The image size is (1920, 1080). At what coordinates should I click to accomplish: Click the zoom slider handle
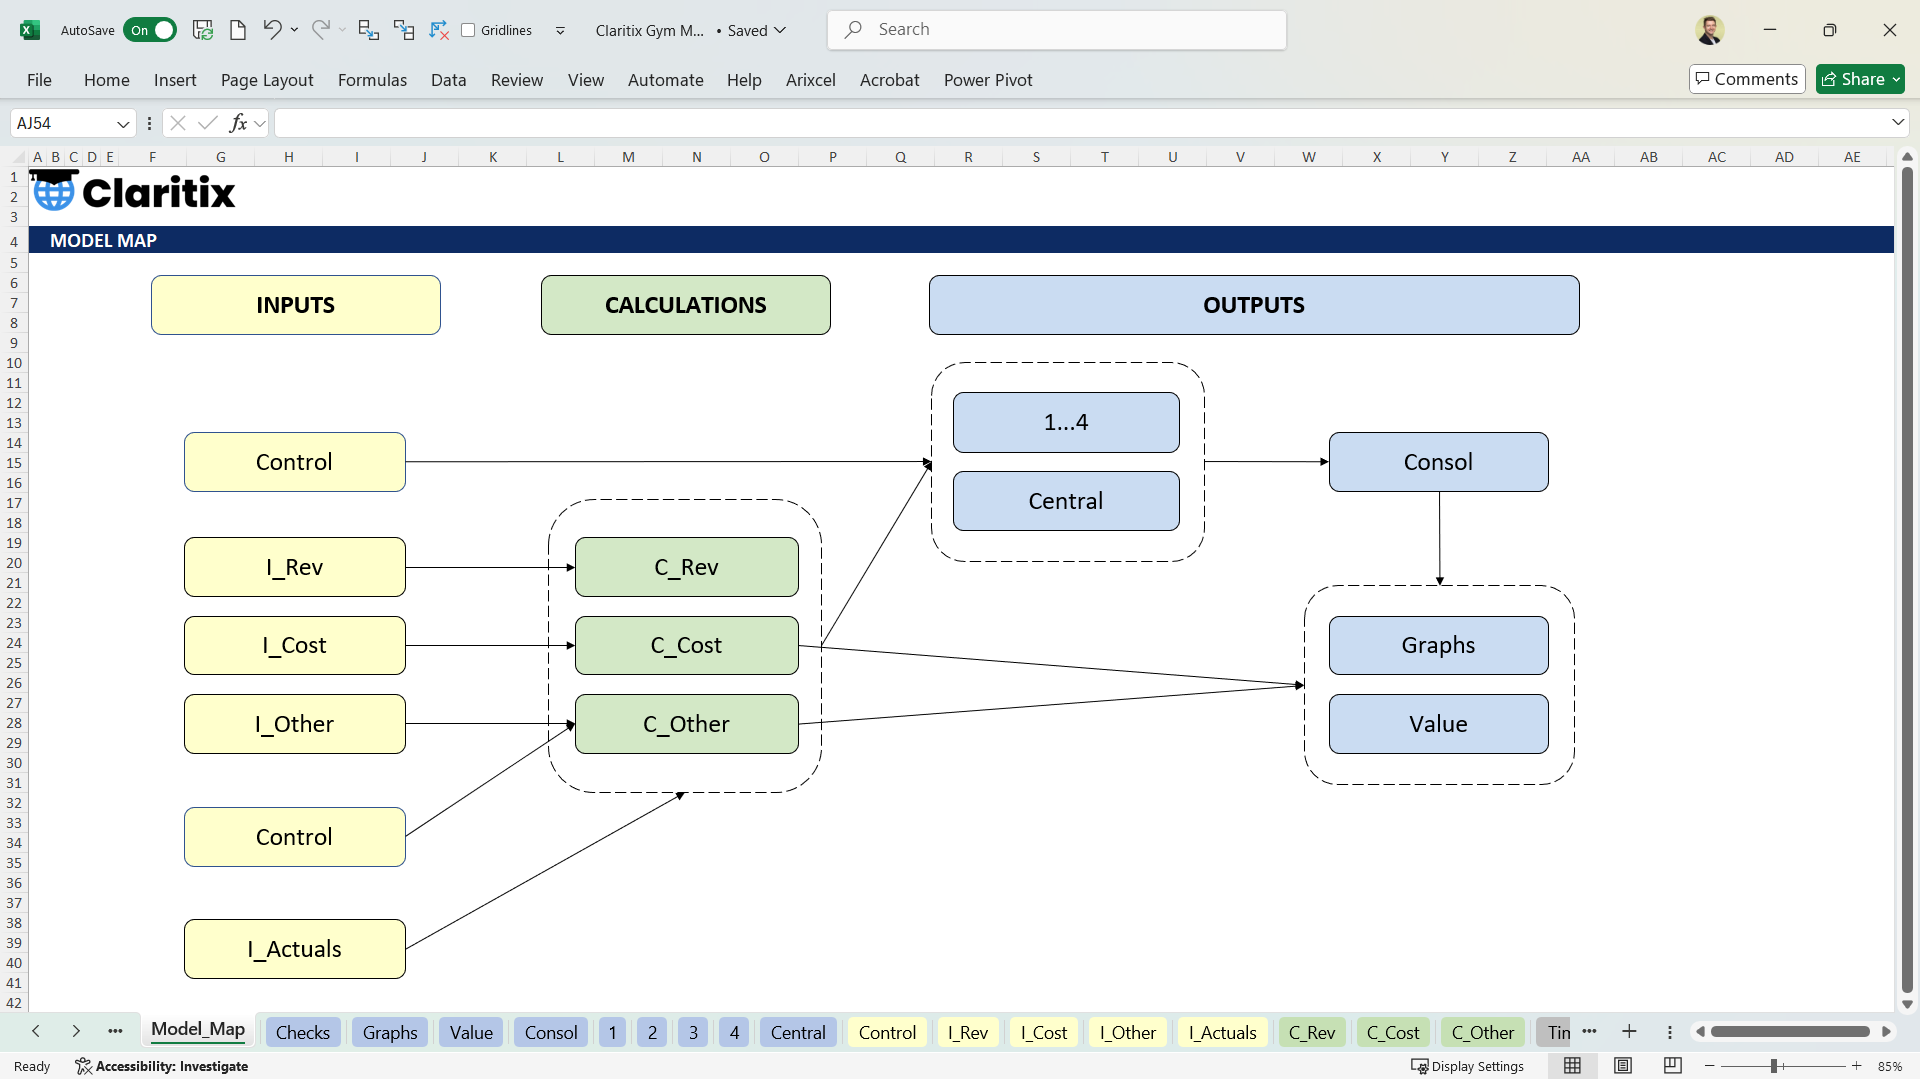tap(1774, 1066)
